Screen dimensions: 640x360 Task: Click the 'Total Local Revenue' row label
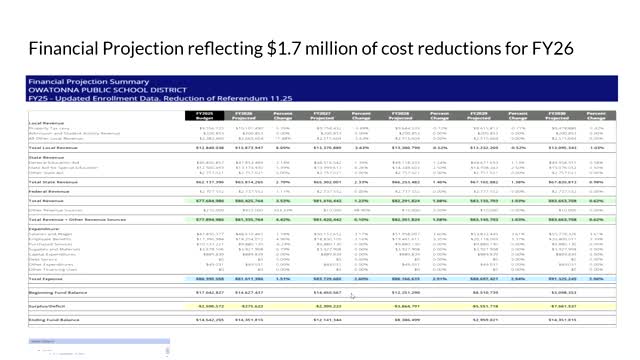[x=53, y=148]
